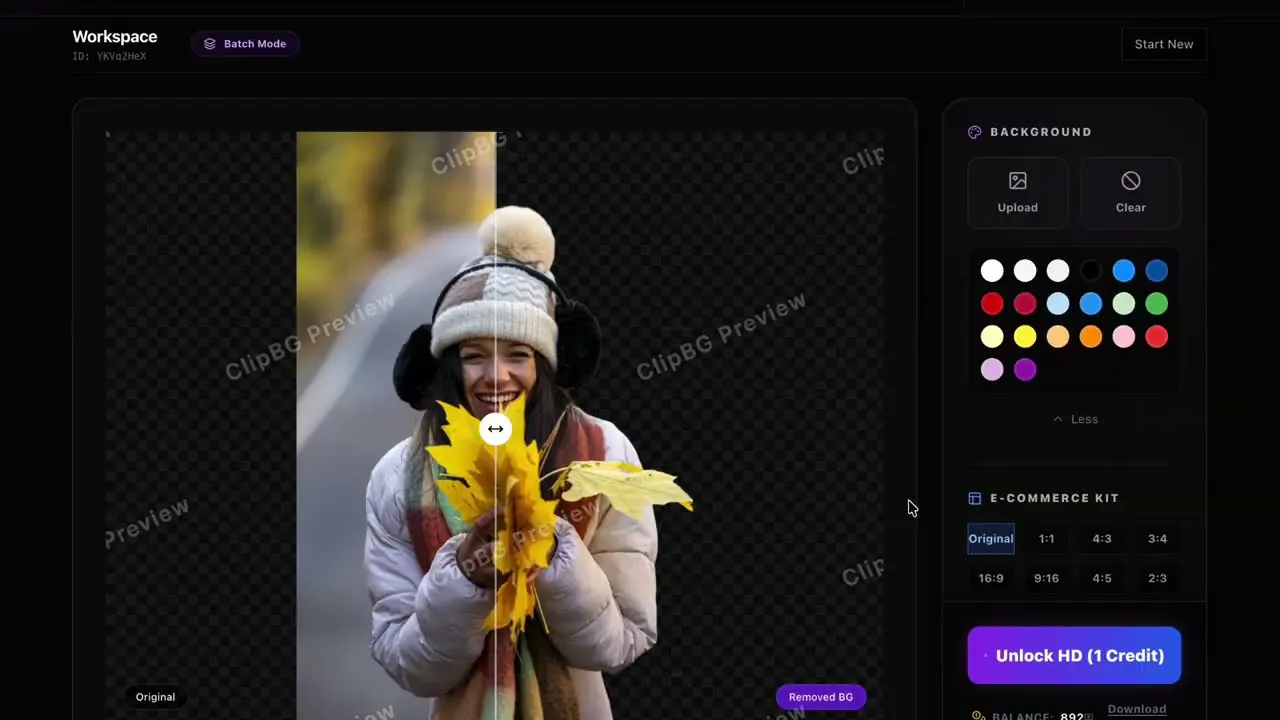Click the layout icon beside E-COMMERCE KIT
Screen dimensions: 1280x720
click(975, 498)
